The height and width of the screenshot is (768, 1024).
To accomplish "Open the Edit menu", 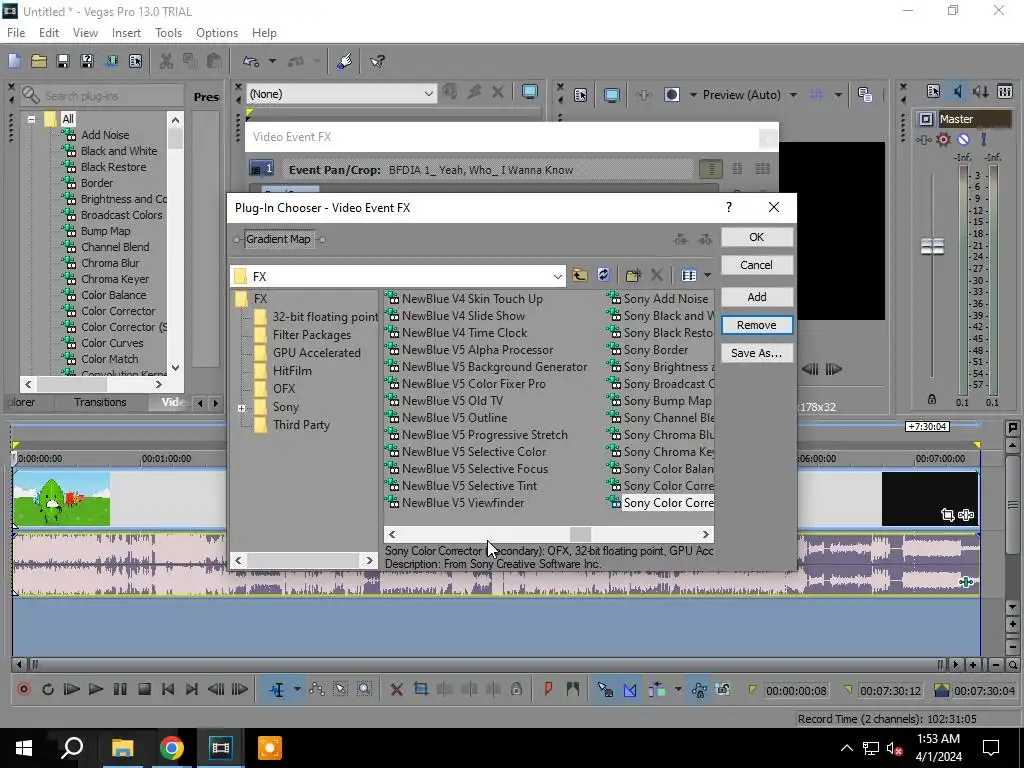I will point(49,33).
